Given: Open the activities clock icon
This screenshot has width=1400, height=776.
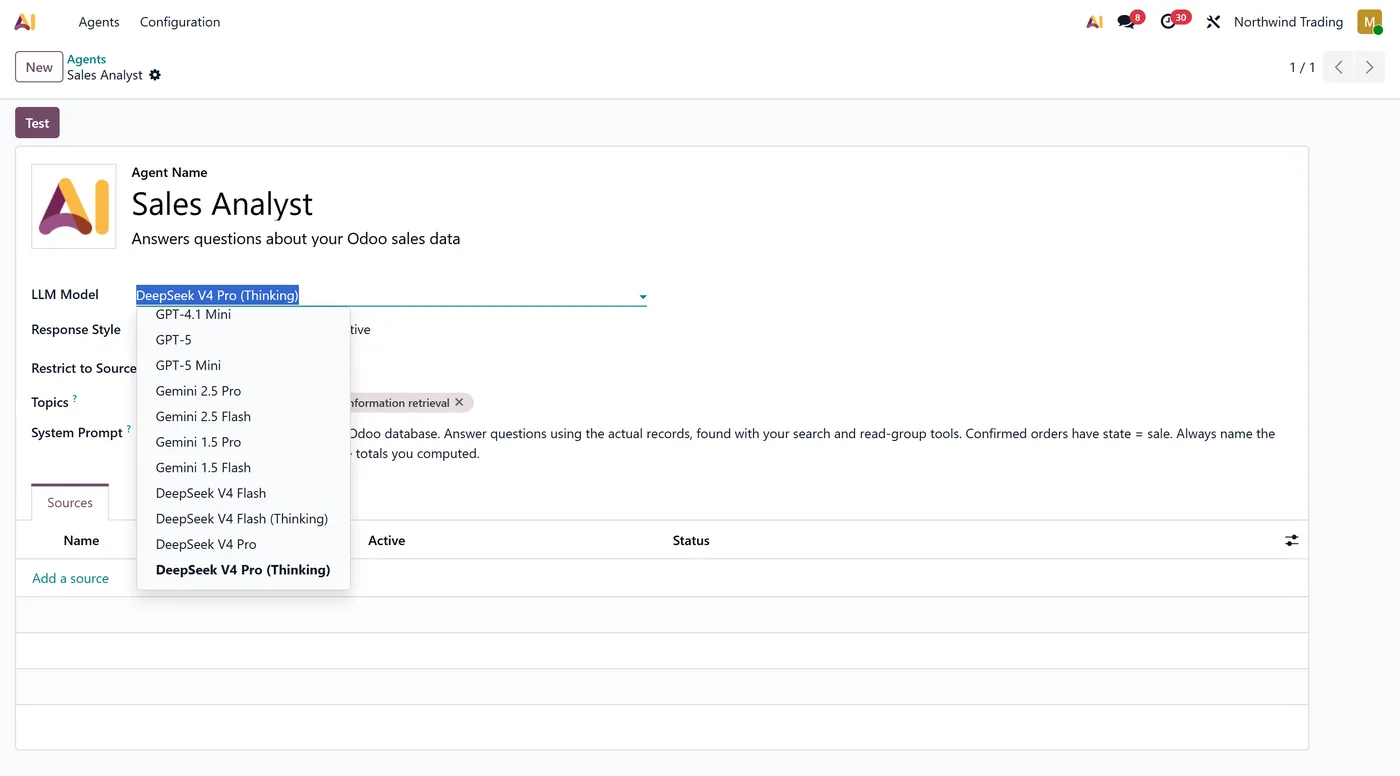Looking at the screenshot, I should coord(1168,22).
